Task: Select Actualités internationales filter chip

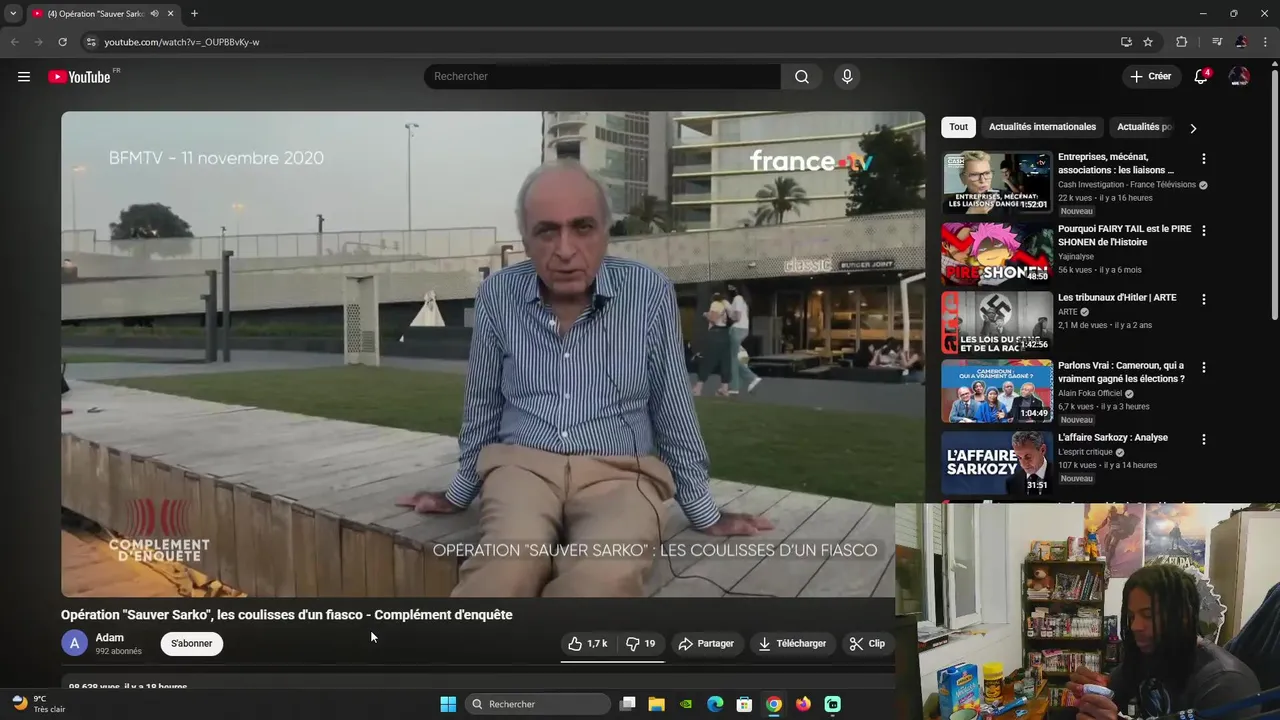Action: [x=1042, y=127]
